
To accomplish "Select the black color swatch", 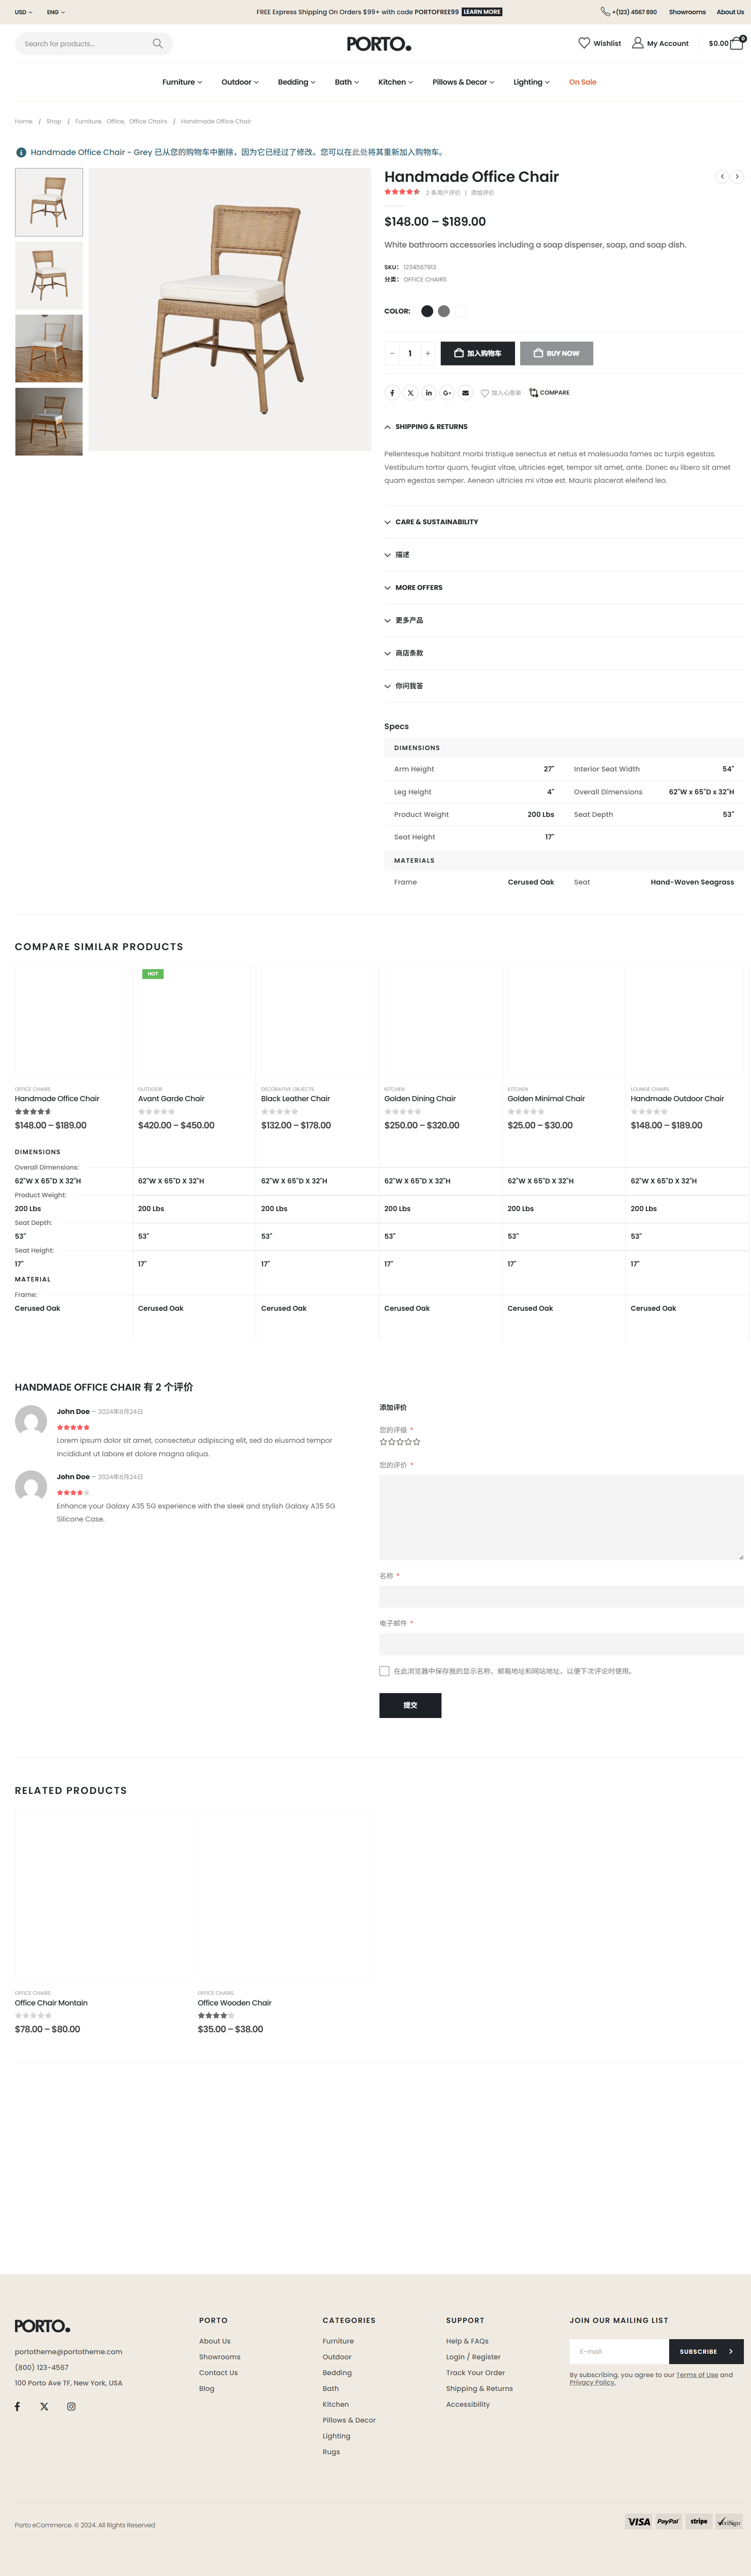I will (x=427, y=311).
